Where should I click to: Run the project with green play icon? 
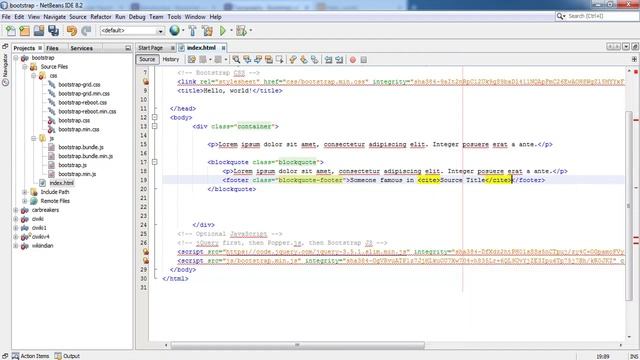[x=223, y=31]
